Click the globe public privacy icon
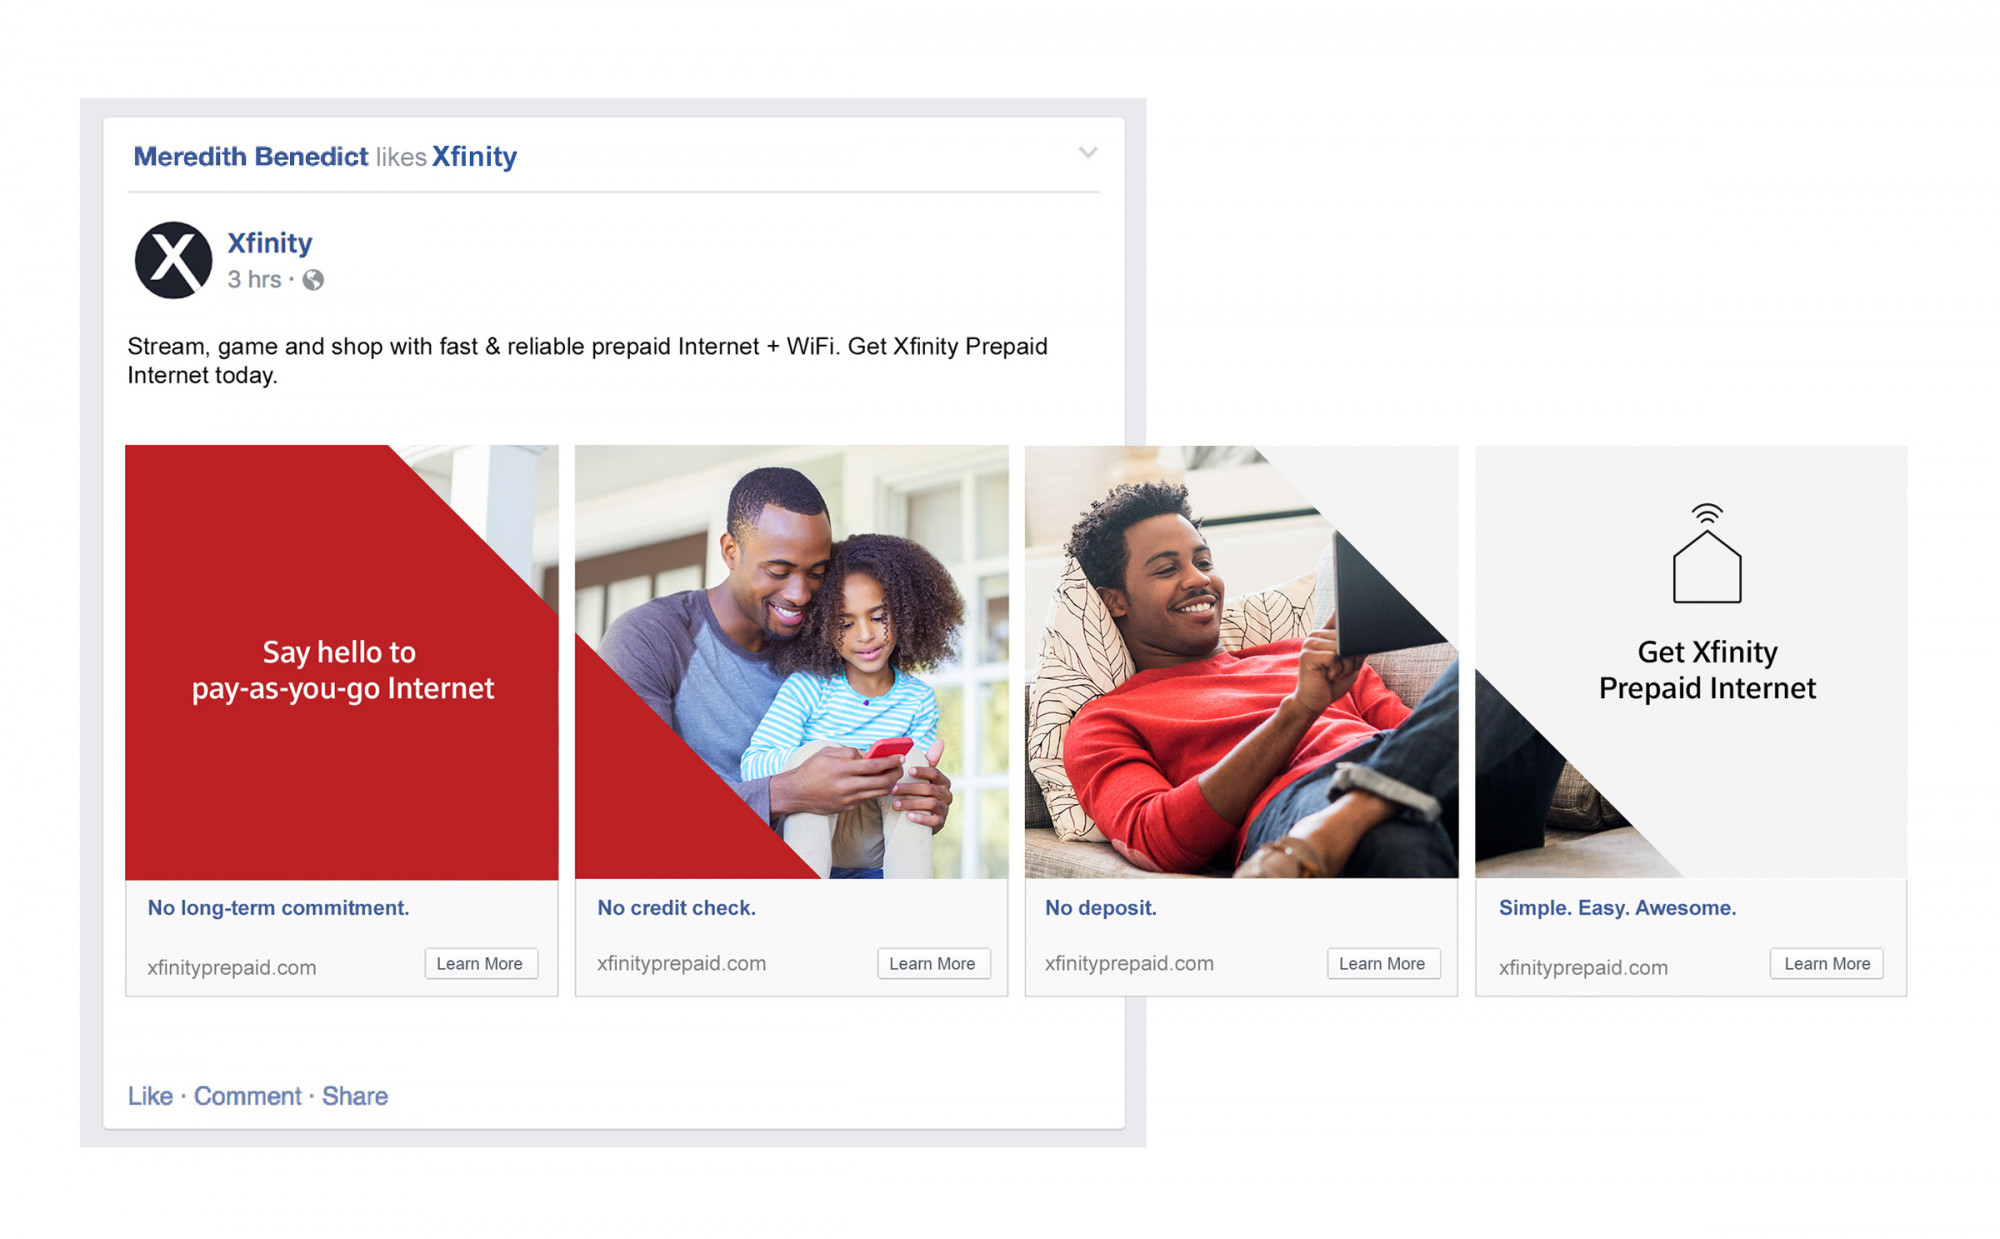This screenshot has height=1239, width=2000. click(313, 280)
